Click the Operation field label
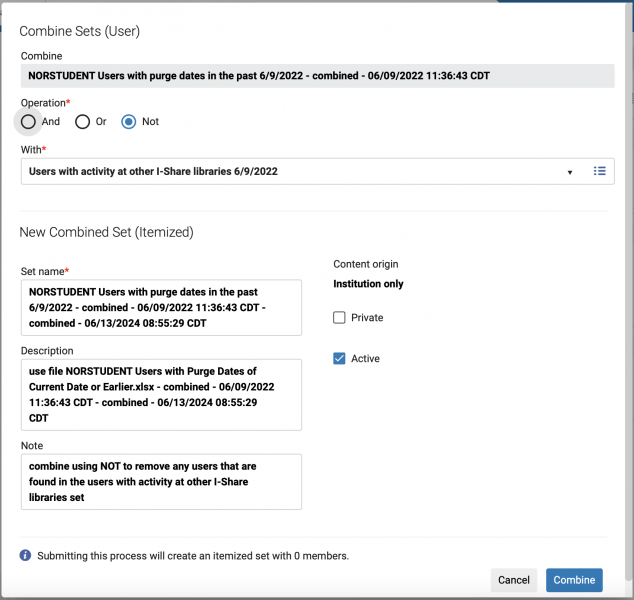Screen dimensions: 634x600 point(45,103)
